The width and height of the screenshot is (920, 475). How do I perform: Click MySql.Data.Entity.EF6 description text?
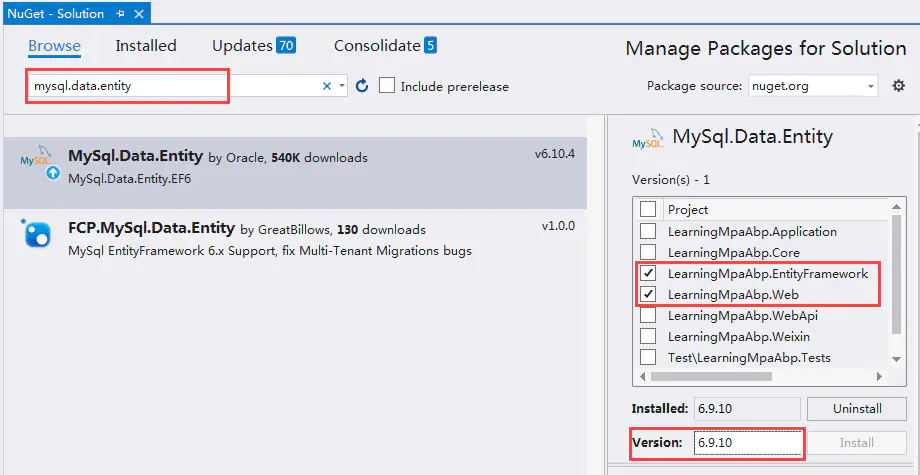click(130, 178)
